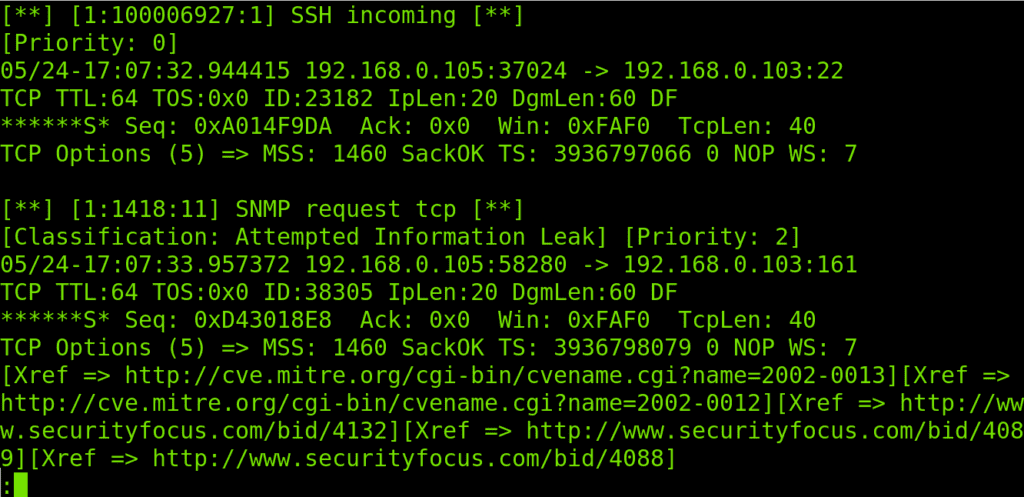This screenshot has width=1024, height=497.
Task: Click destination address 192.168.0.103:161
Action: [740, 266]
